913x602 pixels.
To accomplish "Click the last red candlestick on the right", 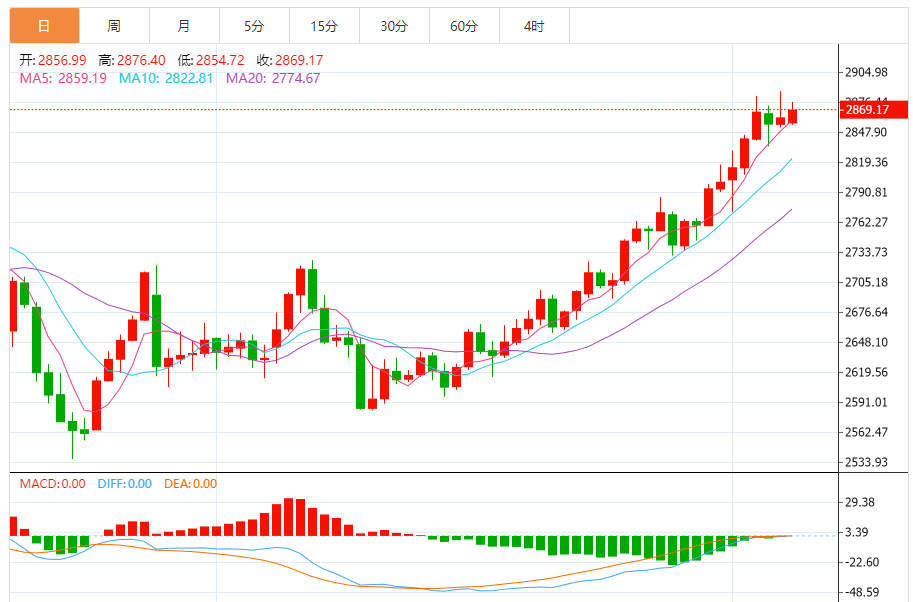I will pos(792,115).
